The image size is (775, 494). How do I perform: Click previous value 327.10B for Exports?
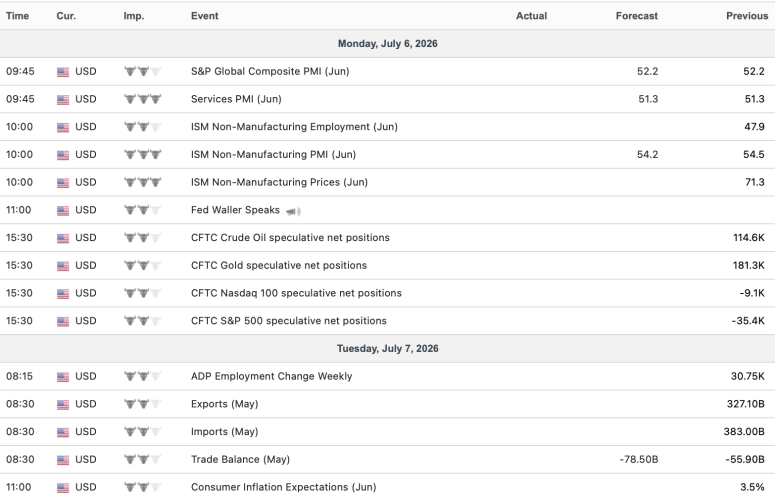click(745, 404)
